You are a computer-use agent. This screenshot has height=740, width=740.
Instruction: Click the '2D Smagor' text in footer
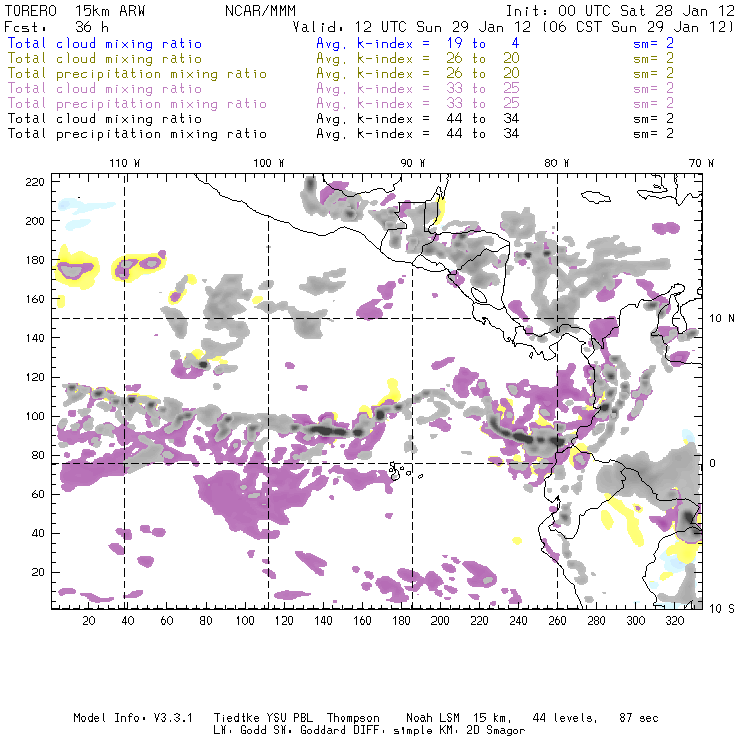tap(496, 730)
